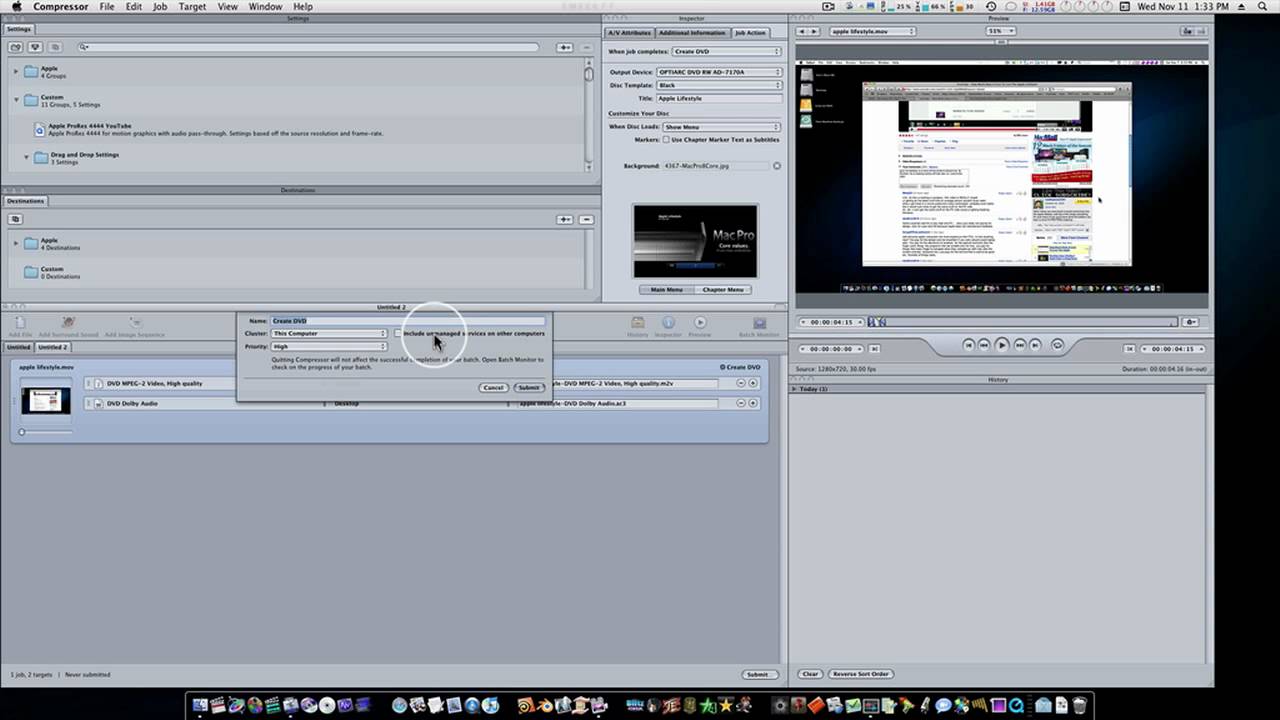Click the remove destination minus button
1280x720 pixels.
[x=586, y=219]
